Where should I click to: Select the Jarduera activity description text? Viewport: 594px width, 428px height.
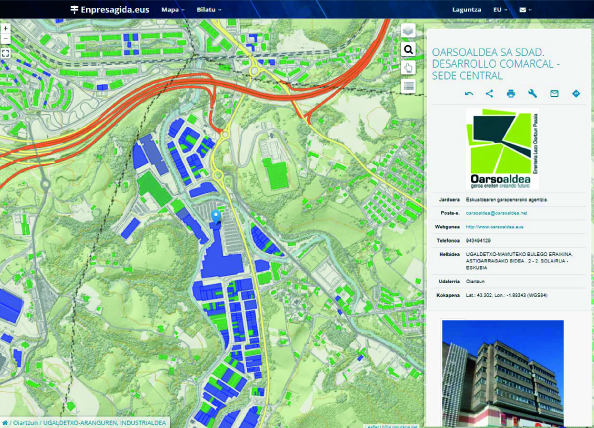506,200
